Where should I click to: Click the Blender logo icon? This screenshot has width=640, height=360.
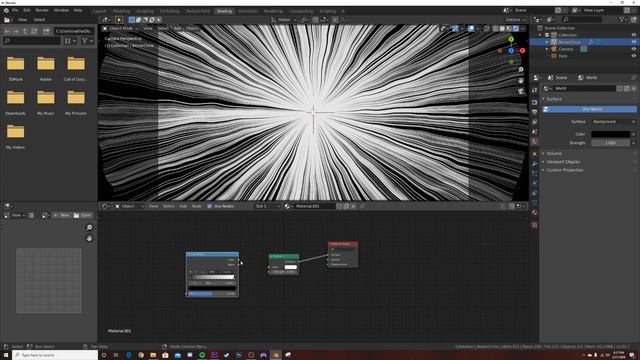pos(6,10)
